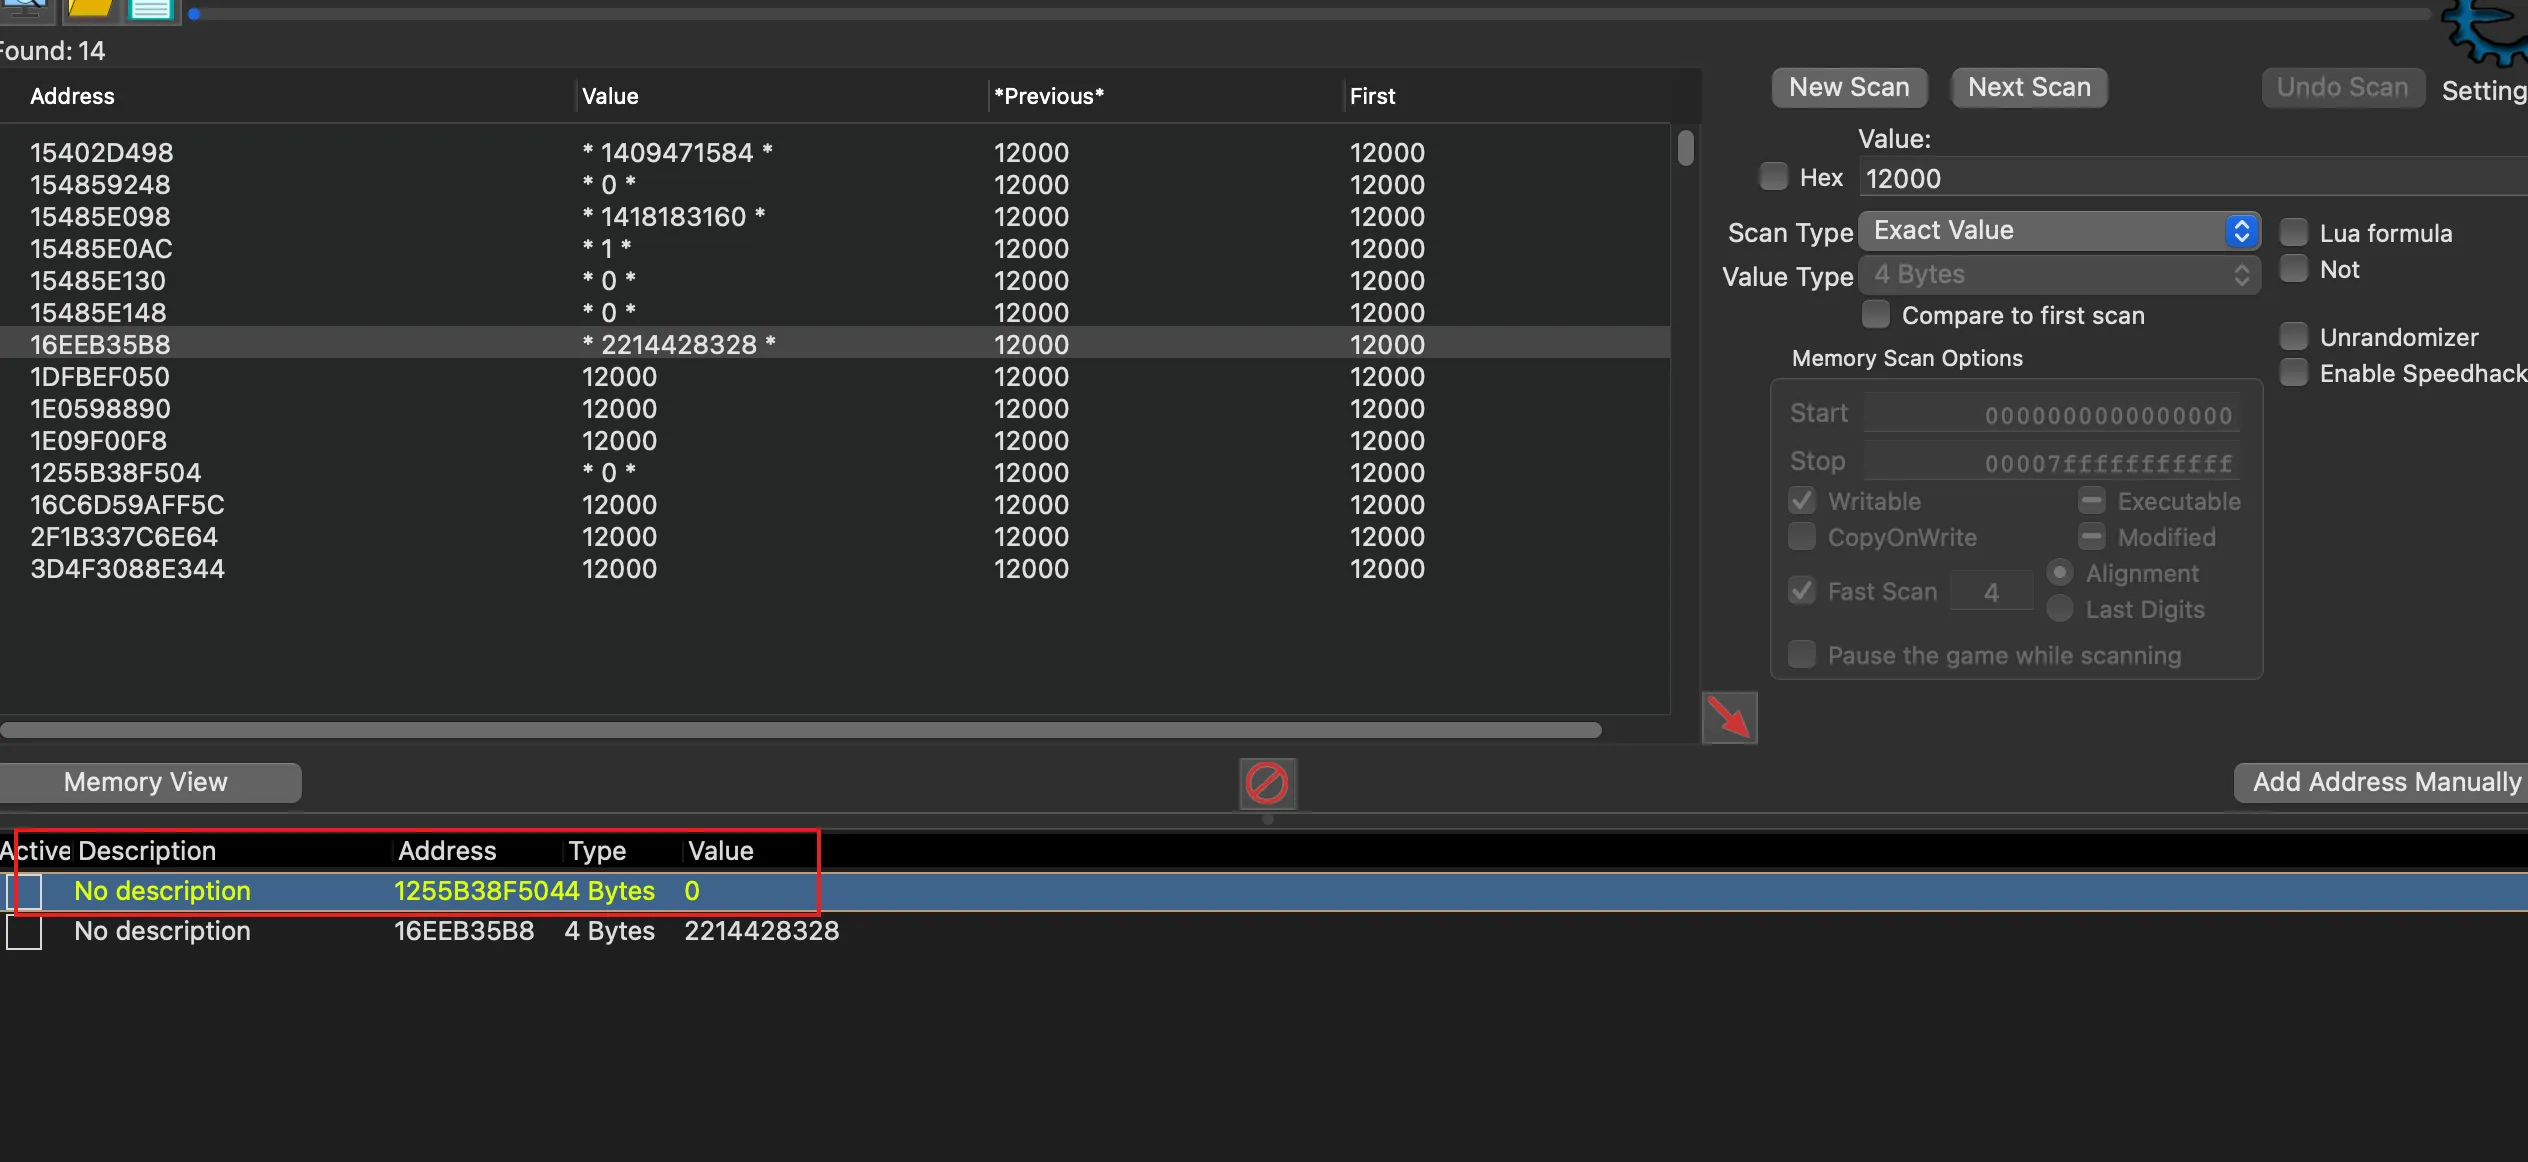Click the First column header

point(1372,96)
